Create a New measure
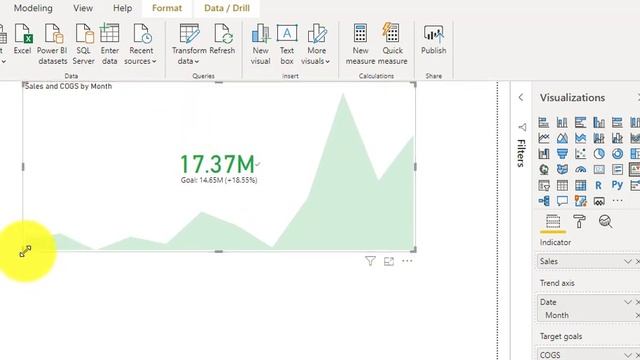Screen dimensions: 640x360 360,44
